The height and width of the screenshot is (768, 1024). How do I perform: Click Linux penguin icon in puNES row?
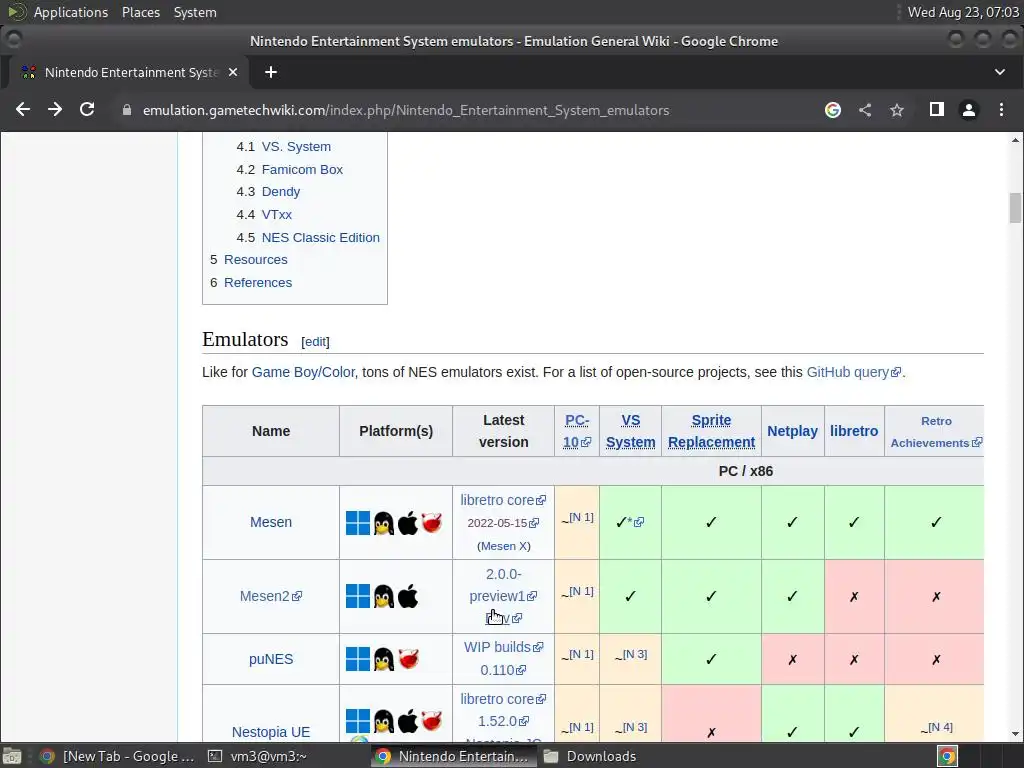[x=383, y=659]
